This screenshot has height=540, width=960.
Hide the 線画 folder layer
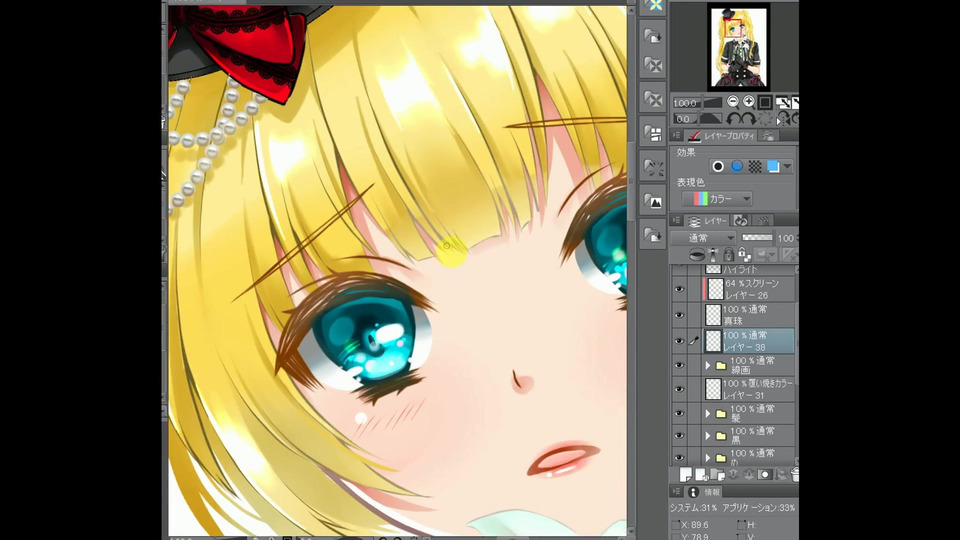[679, 366]
